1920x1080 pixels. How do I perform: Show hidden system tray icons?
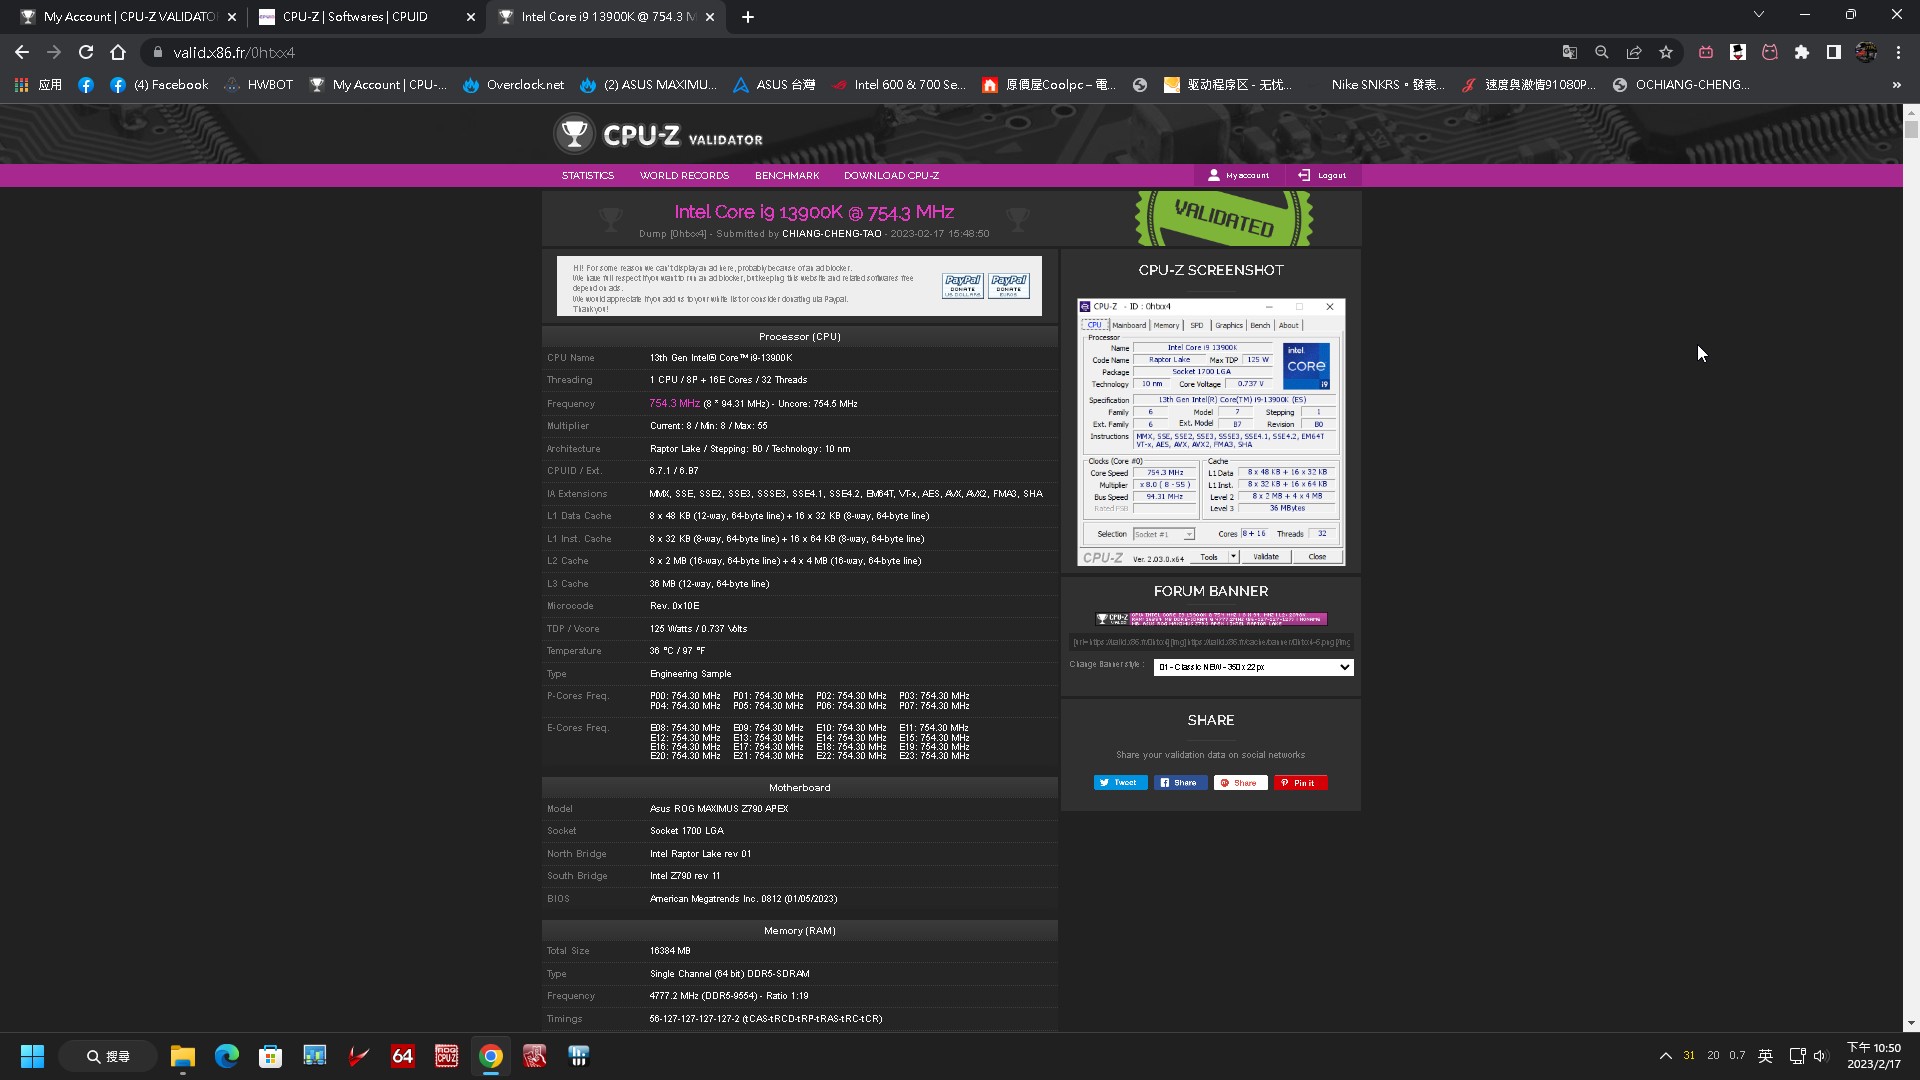pos(1665,1056)
